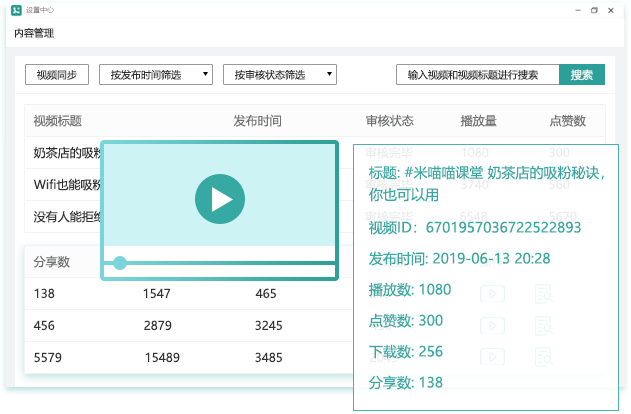631x414 pixels.
Task: Click the video progress slider handle
Action: 120,263
